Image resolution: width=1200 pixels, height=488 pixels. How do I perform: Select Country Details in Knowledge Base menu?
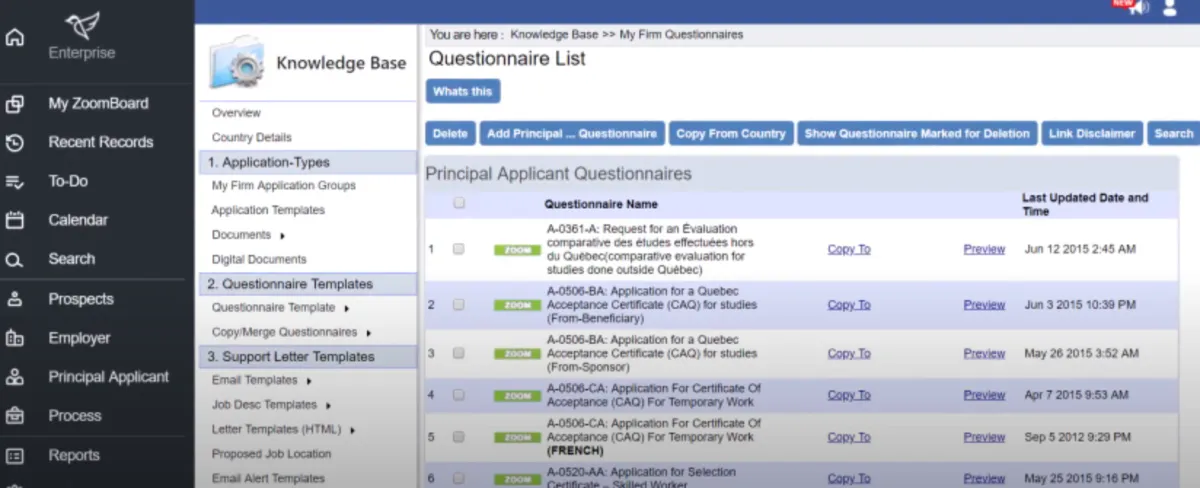pyautogui.click(x=252, y=137)
